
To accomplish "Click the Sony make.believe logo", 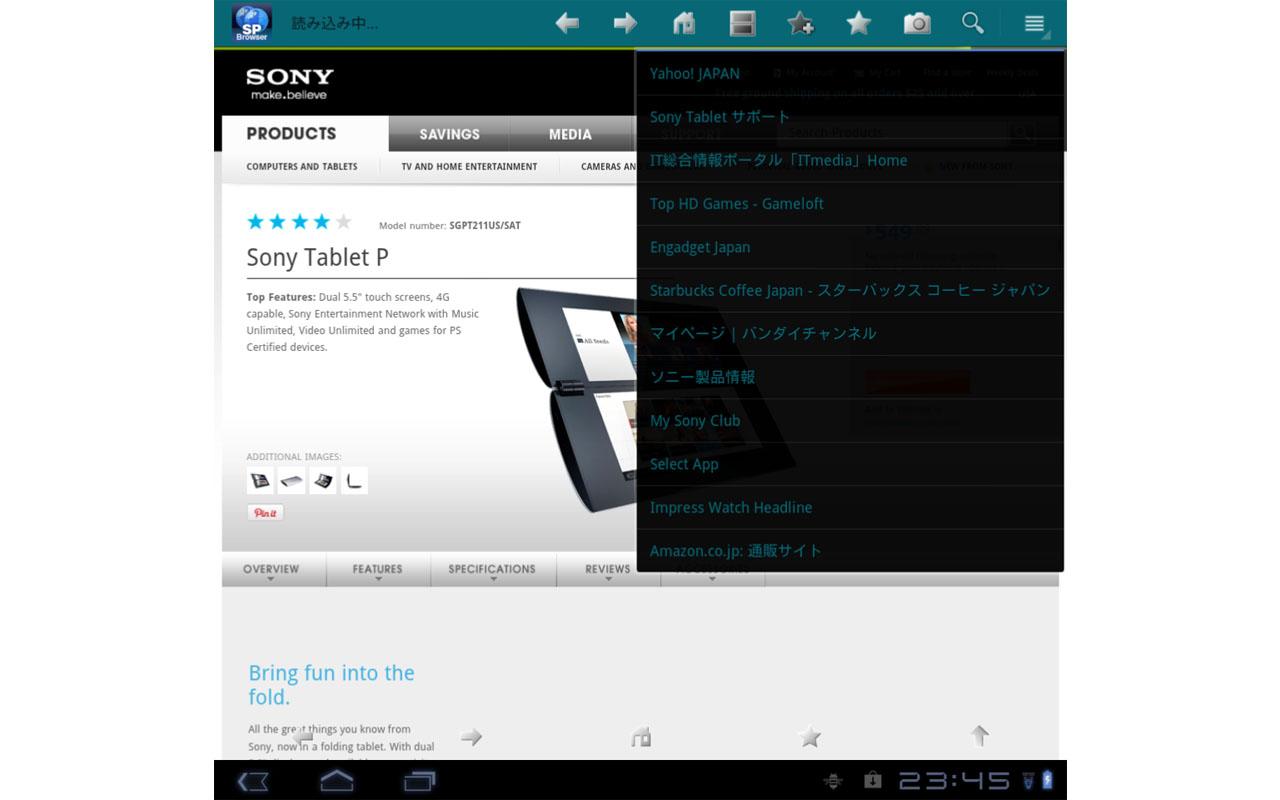I will [290, 83].
